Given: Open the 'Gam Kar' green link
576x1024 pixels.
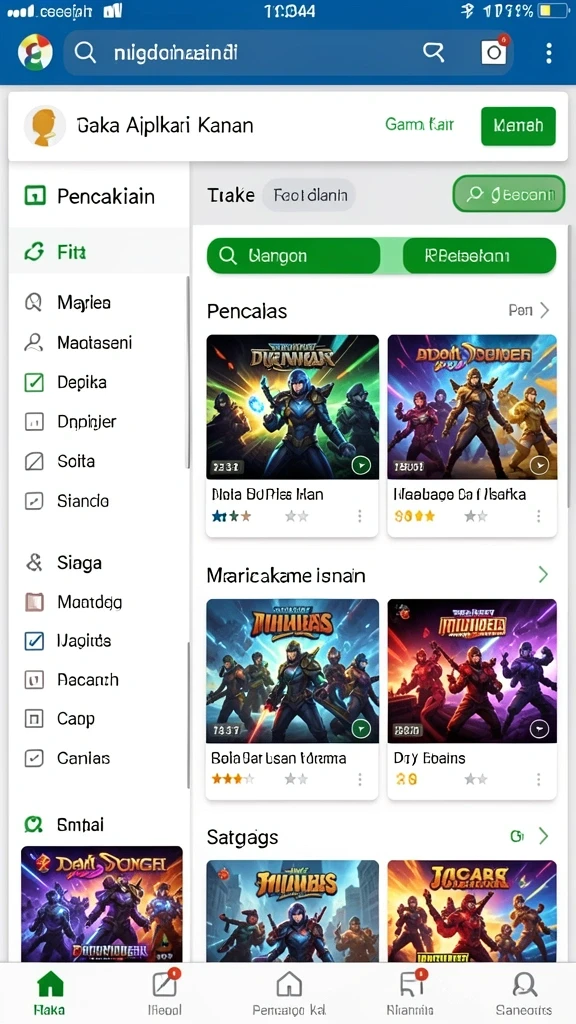Looking at the screenshot, I should point(419,124).
